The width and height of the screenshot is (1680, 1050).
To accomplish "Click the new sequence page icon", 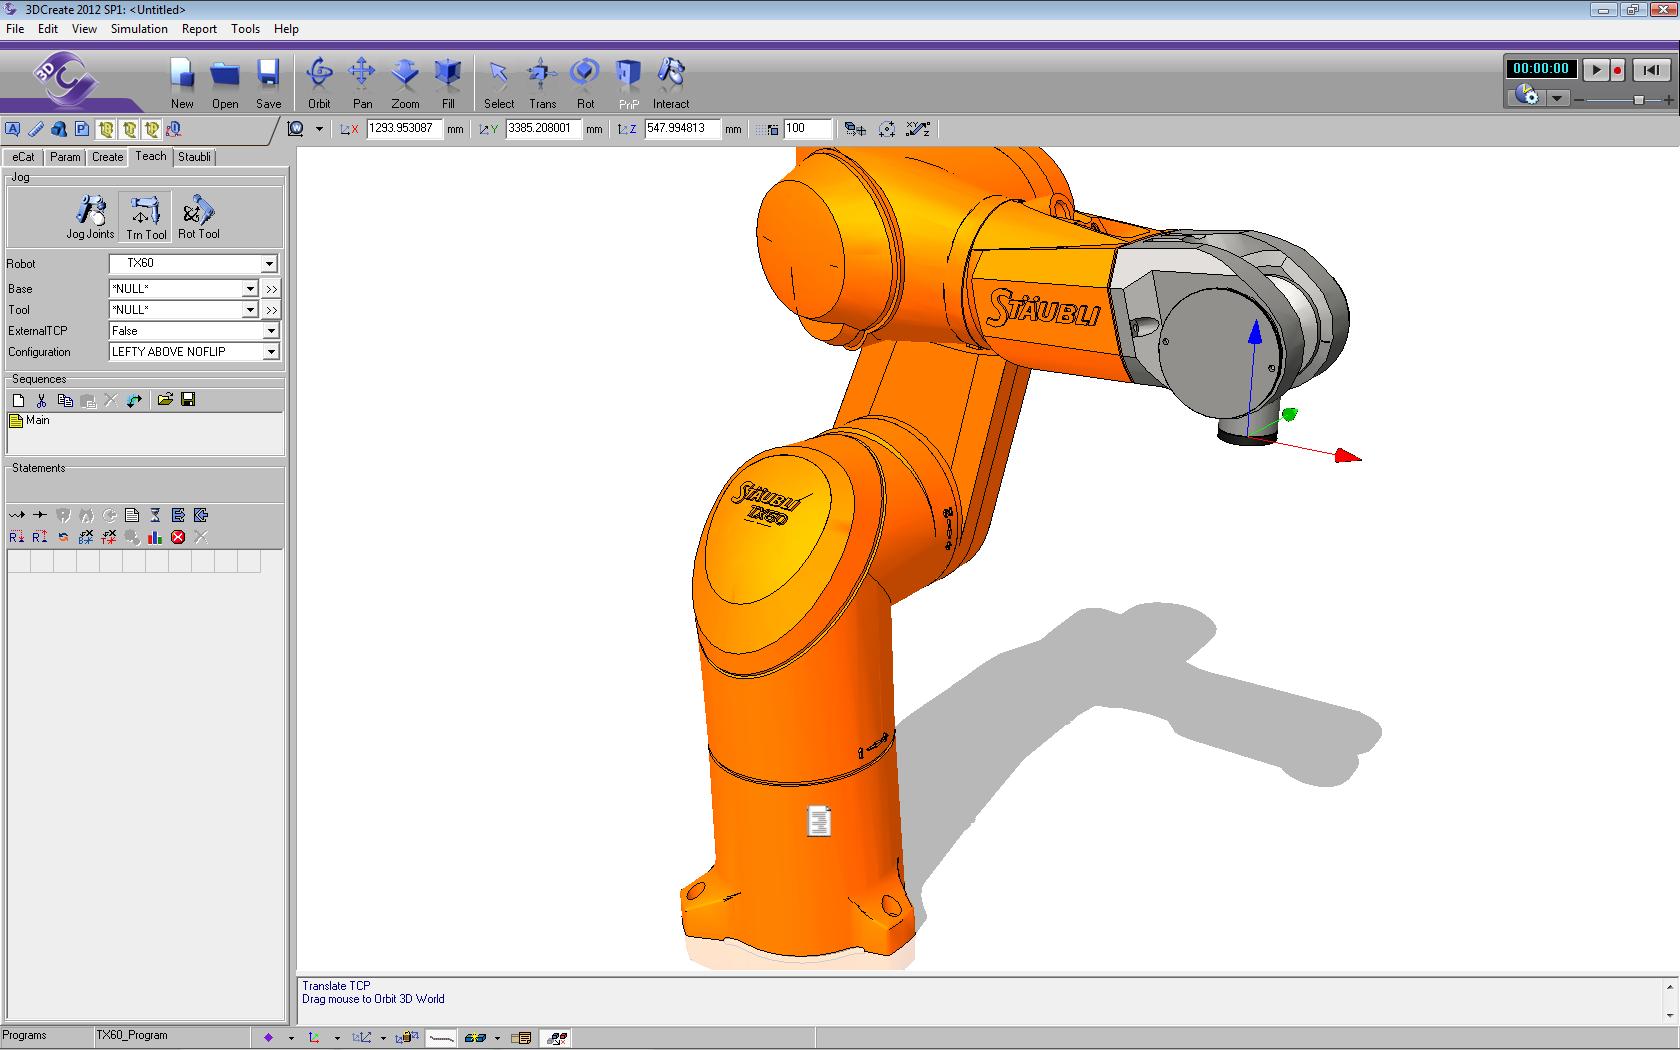I will click(x=18, y=400).
